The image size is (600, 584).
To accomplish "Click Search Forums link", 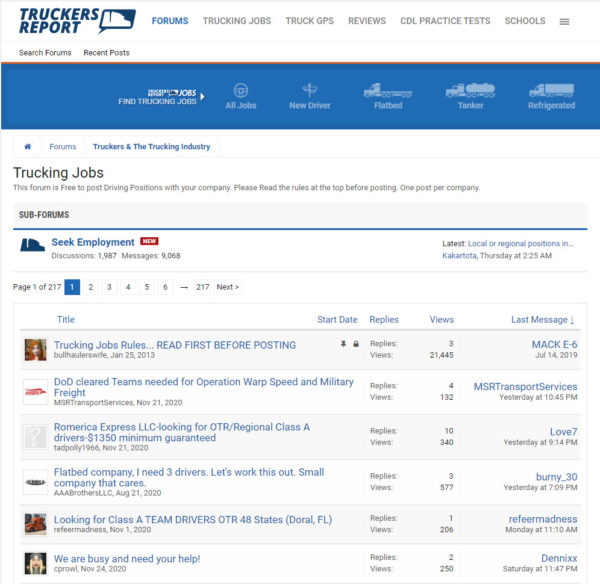I will coord(45,53).
